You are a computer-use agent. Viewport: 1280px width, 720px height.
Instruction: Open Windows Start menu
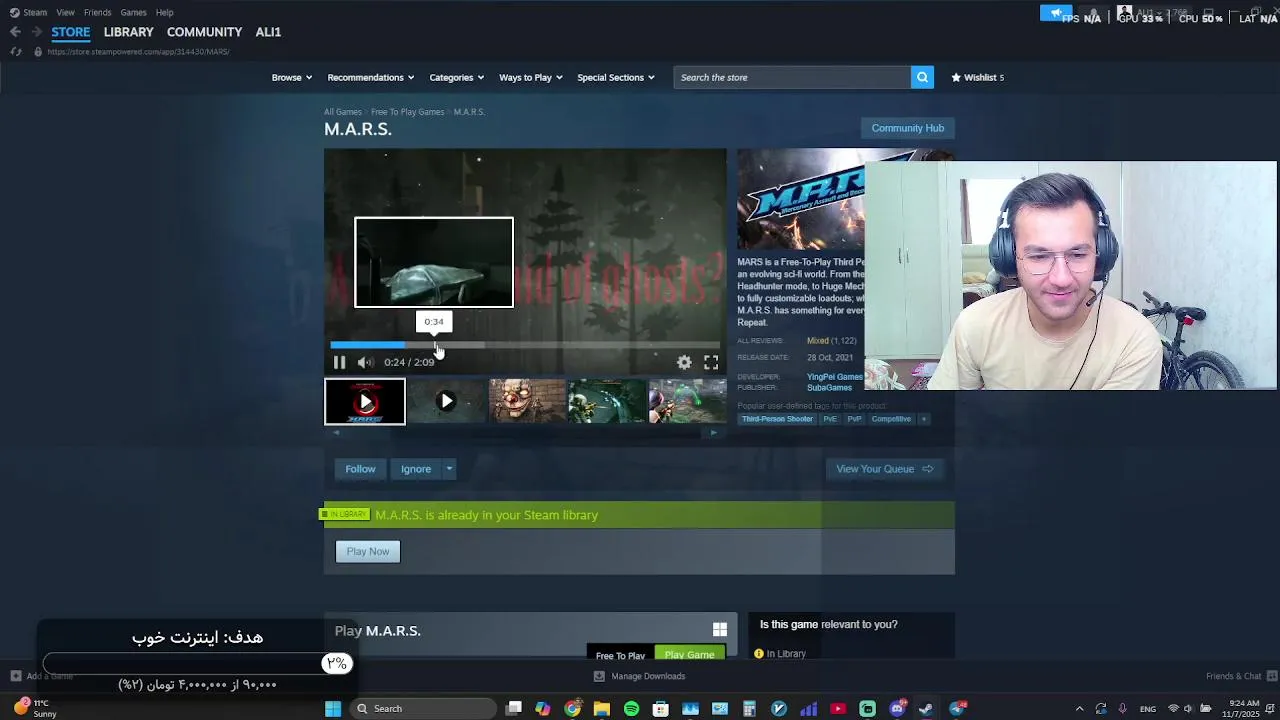pyautogui.click(x=333, y=708)
